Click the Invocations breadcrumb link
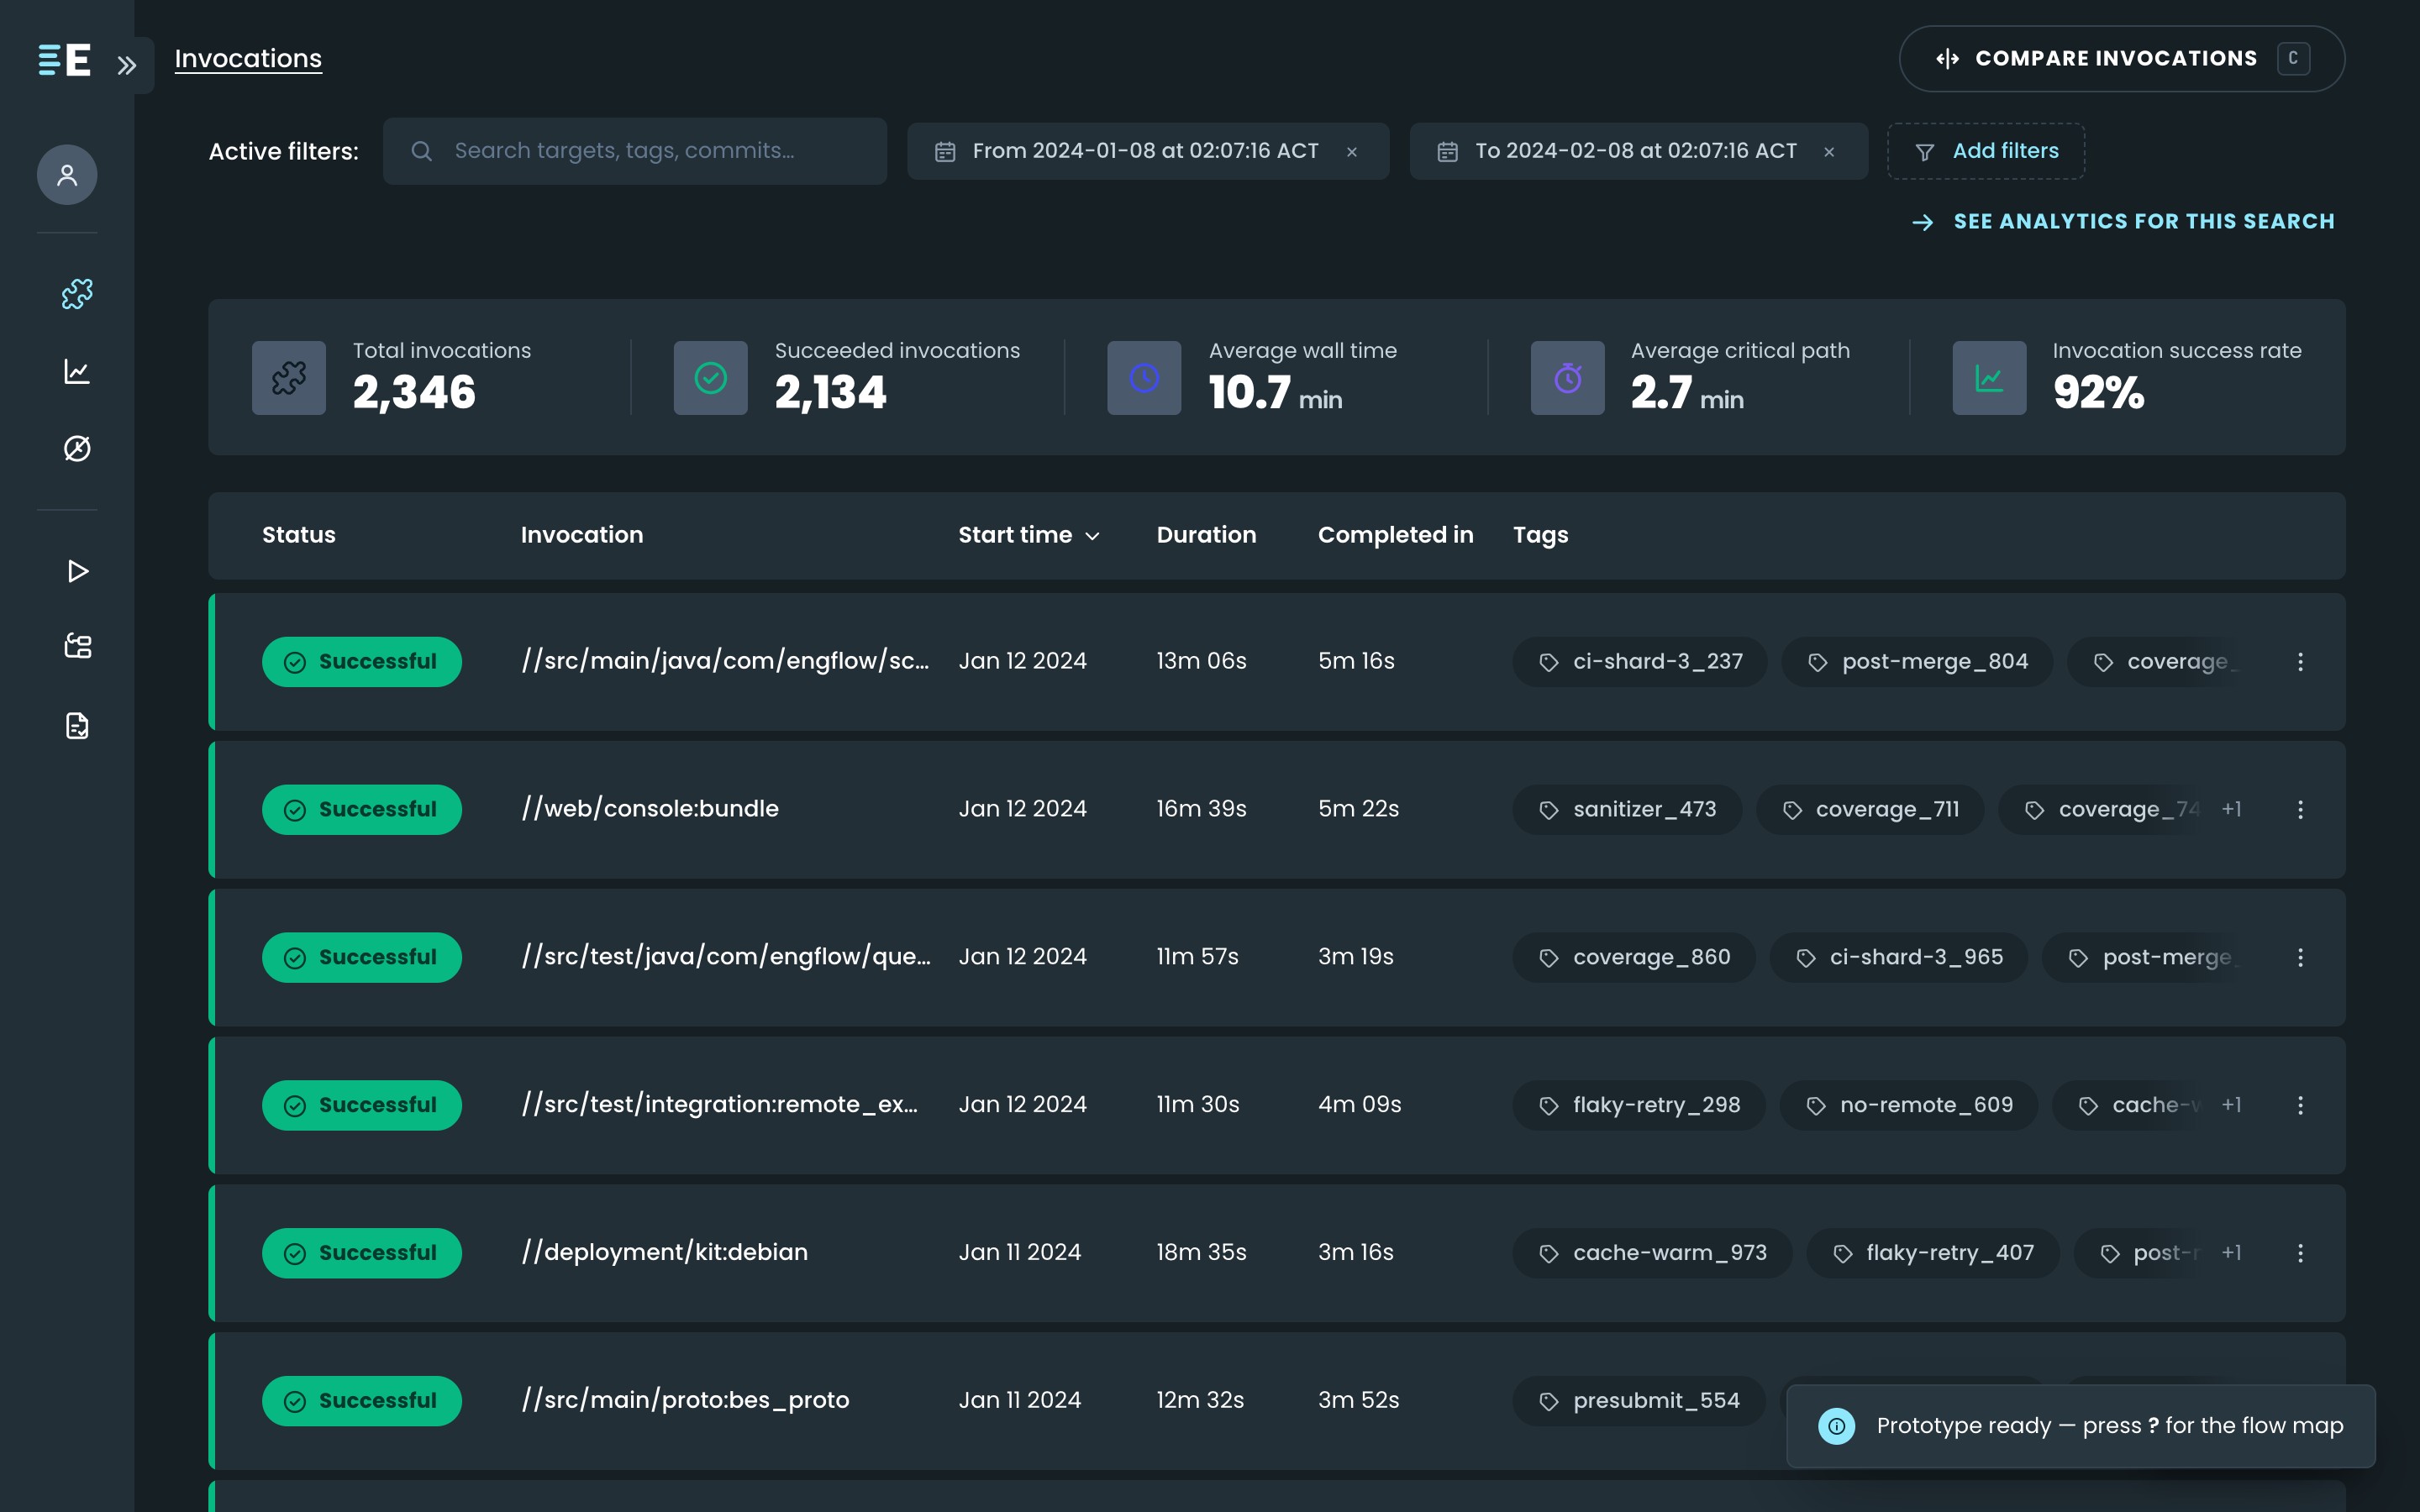 coord(248,59)
